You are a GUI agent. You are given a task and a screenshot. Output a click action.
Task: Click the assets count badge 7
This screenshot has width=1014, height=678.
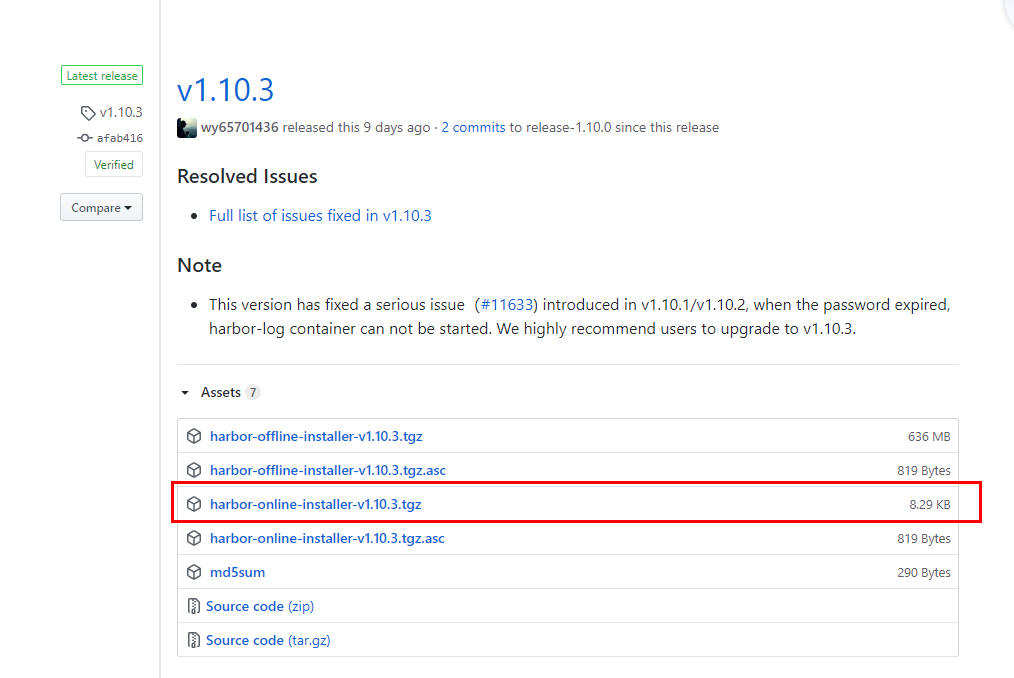point(253,393)
